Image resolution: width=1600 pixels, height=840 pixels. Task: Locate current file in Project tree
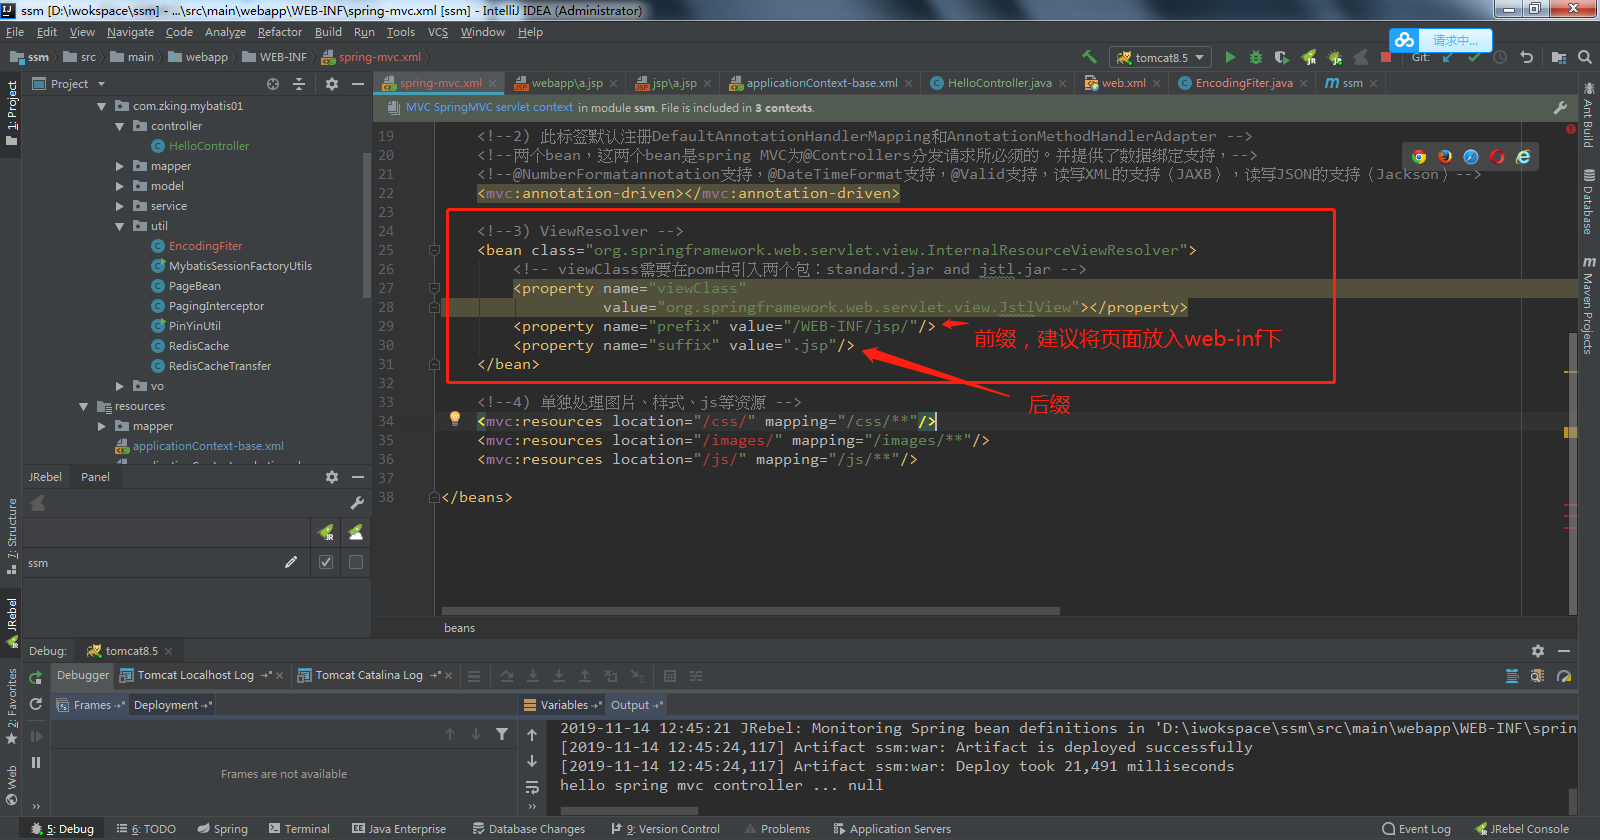[x=273, y=84]
